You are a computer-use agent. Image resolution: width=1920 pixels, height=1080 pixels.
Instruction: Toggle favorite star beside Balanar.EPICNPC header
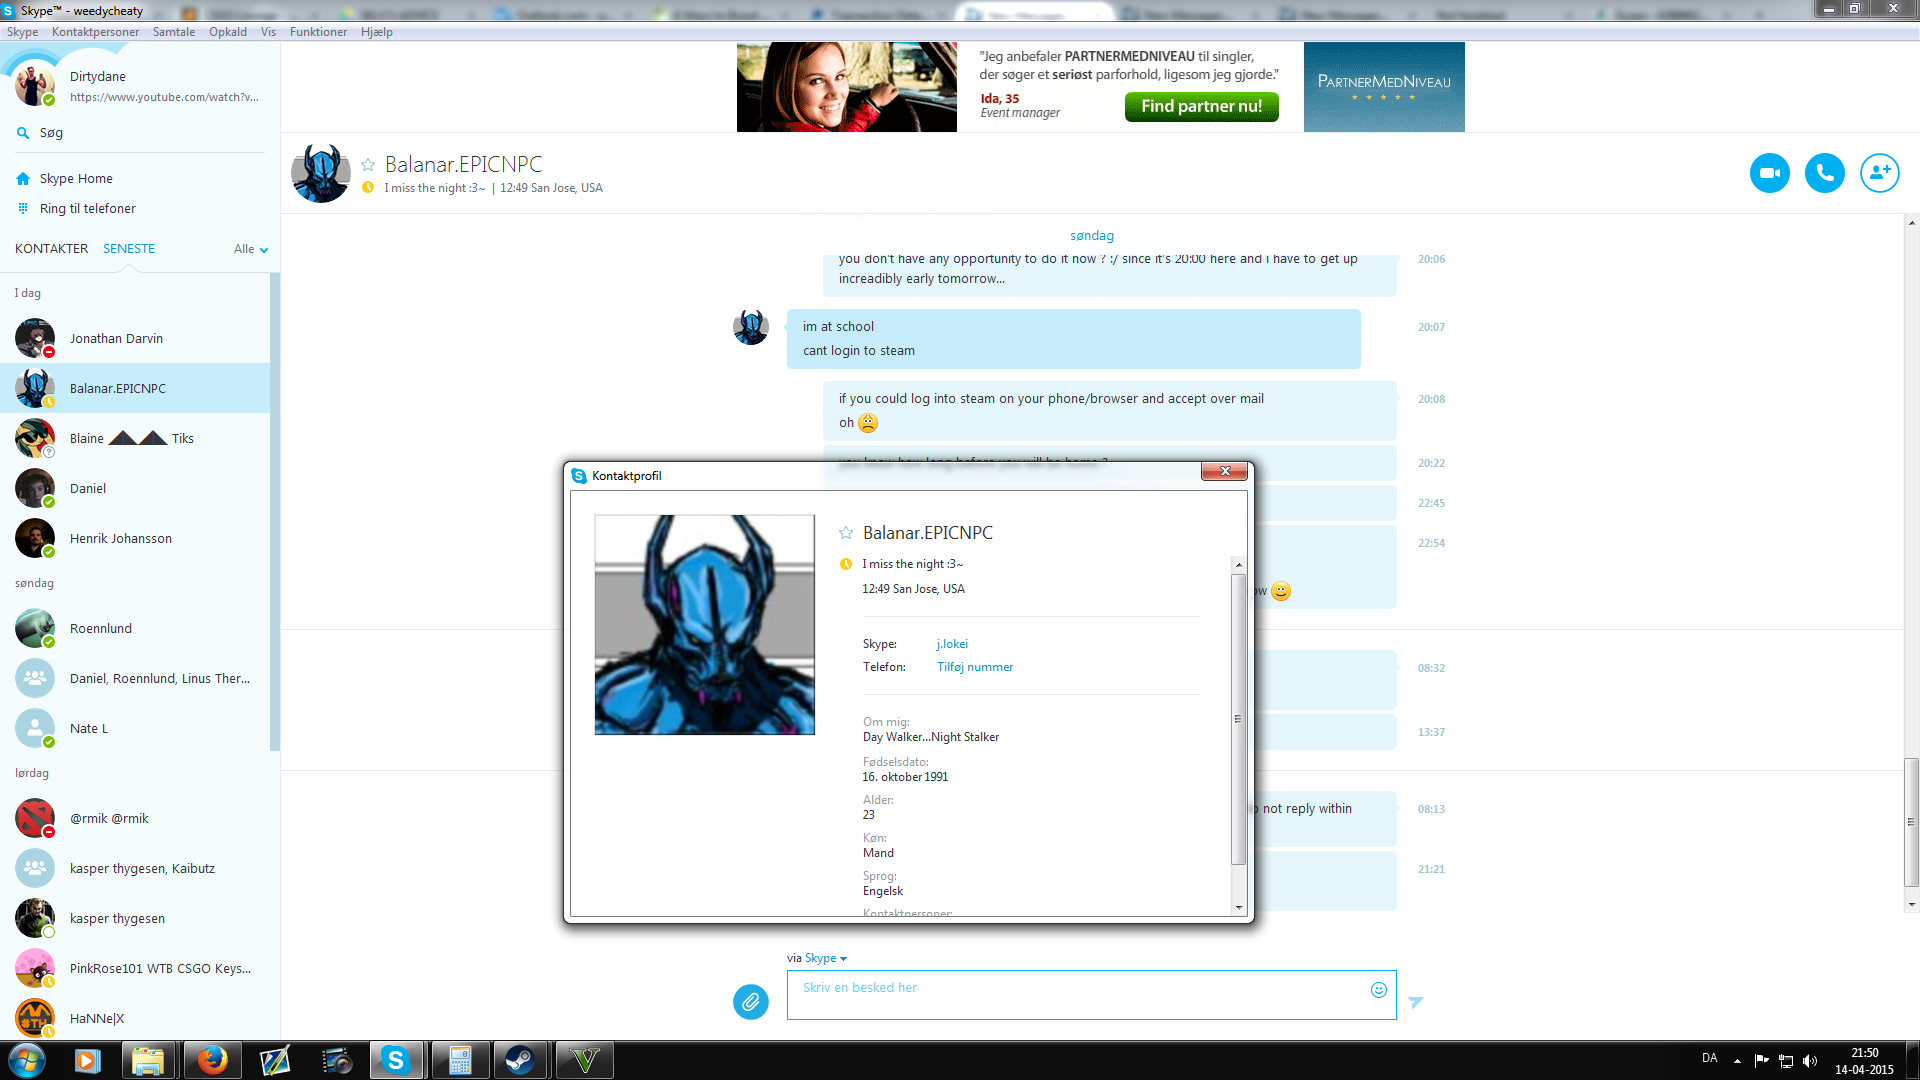point(368,165)
